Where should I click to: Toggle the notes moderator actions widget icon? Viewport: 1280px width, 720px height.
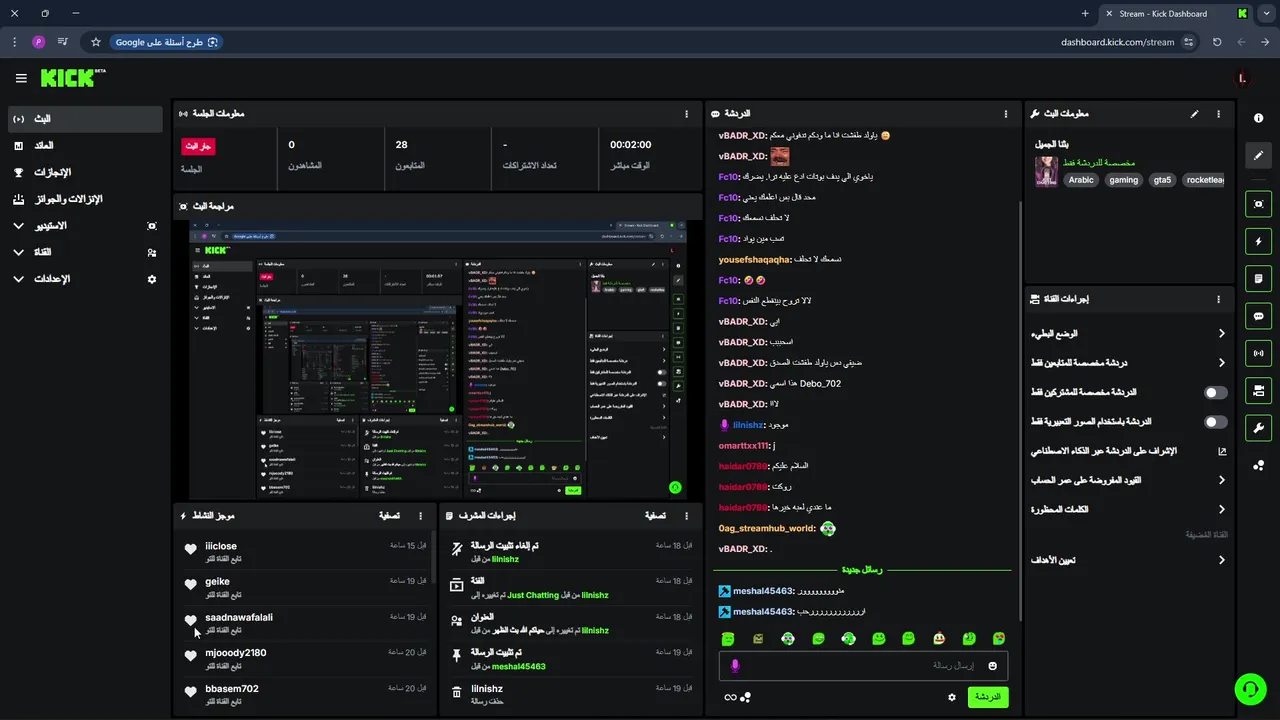[x=1258, y=278]
